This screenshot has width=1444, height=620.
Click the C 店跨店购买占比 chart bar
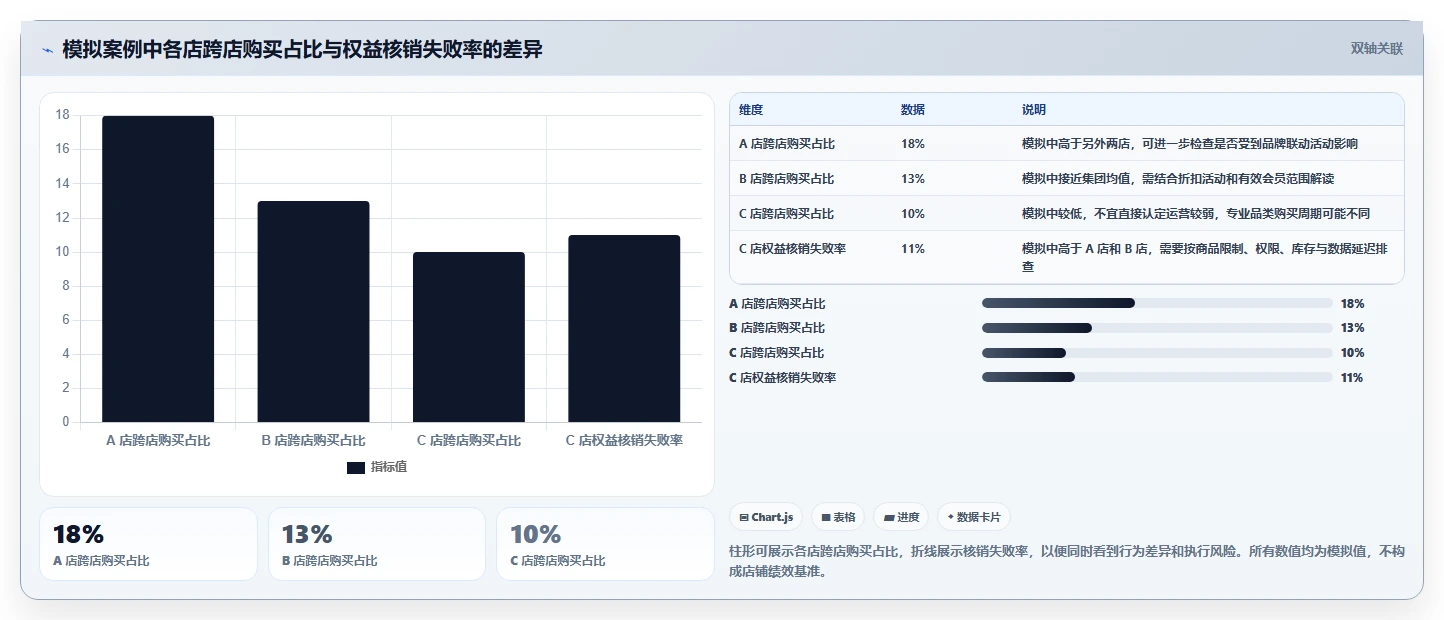469,337
